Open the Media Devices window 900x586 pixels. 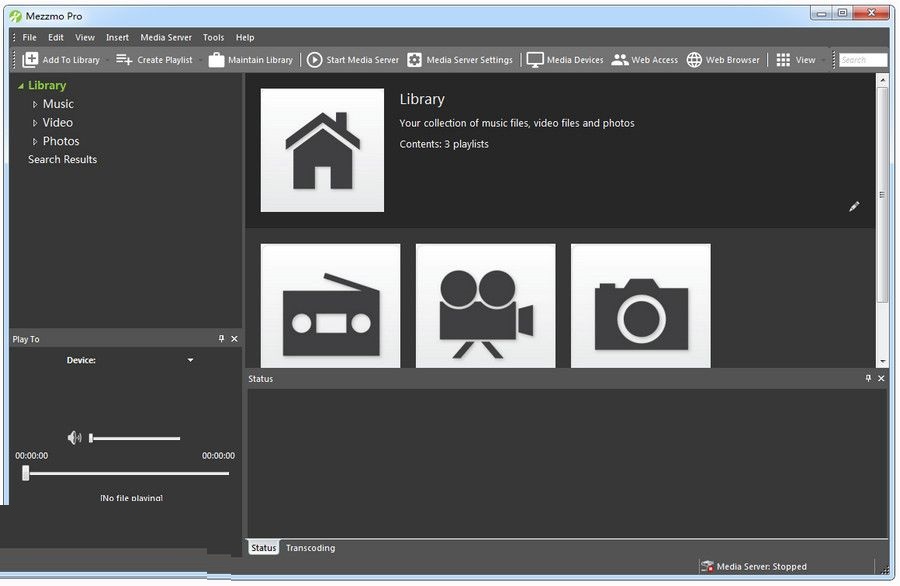tap(535, 60)
